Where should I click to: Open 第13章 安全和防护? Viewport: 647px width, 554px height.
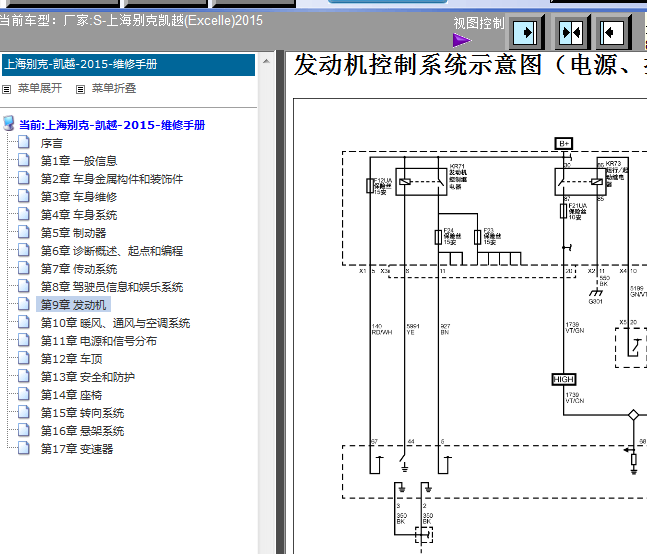(87, 377)
